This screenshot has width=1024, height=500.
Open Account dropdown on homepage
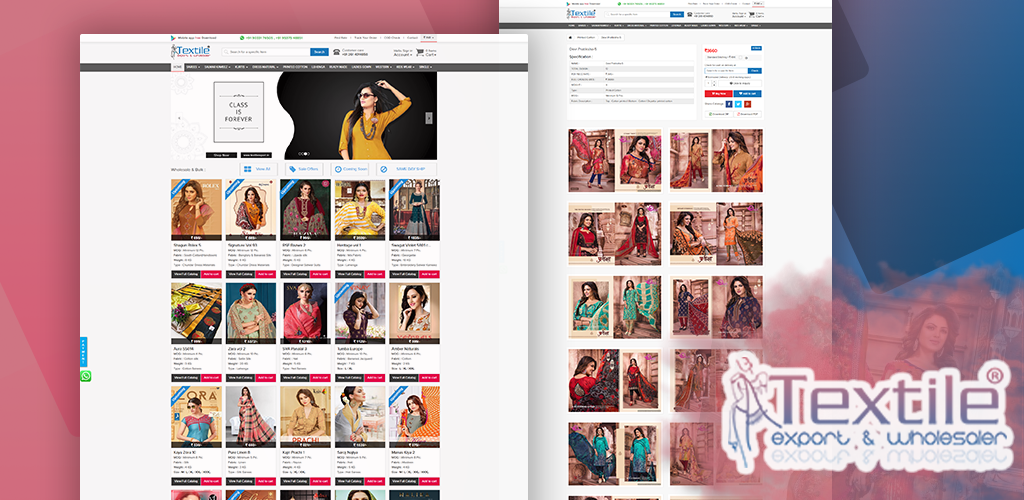[403, 55]
